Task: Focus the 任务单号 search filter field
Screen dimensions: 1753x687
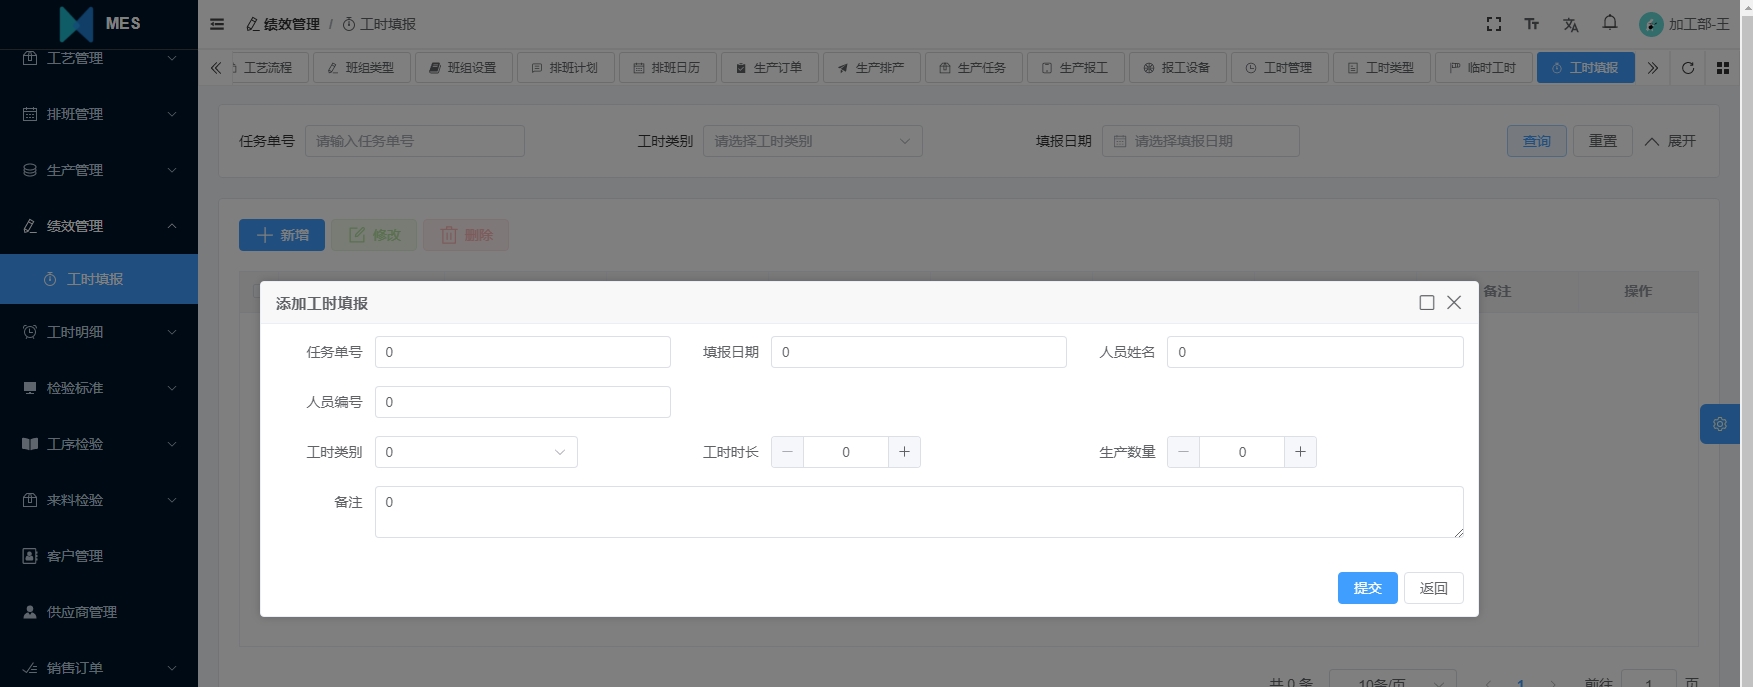Action: 415,141
